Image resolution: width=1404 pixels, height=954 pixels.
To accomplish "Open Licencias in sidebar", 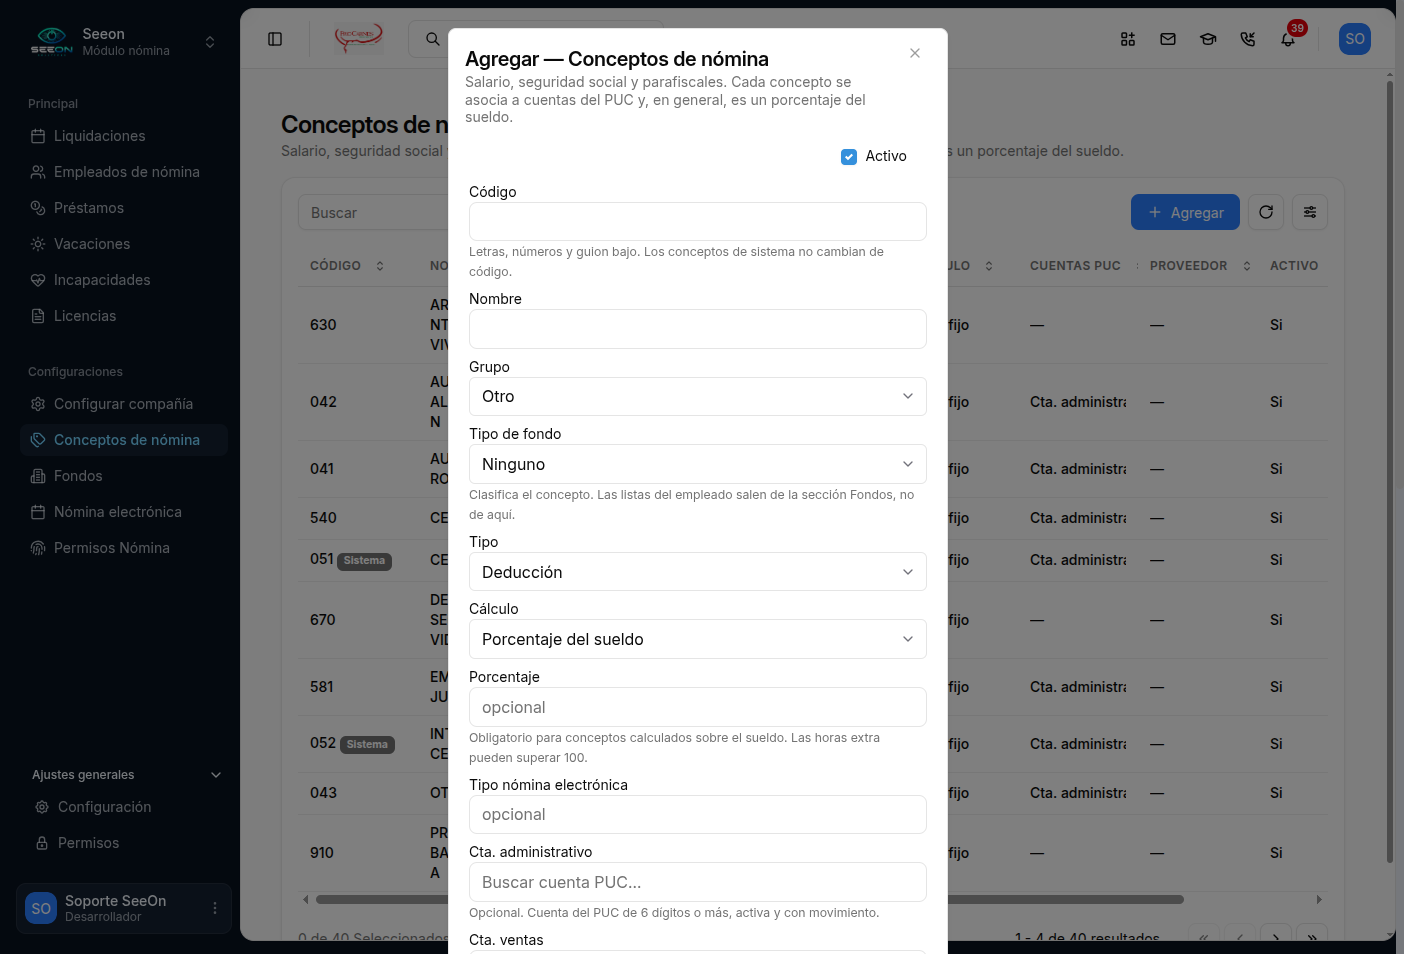I will tap(124, 316).
